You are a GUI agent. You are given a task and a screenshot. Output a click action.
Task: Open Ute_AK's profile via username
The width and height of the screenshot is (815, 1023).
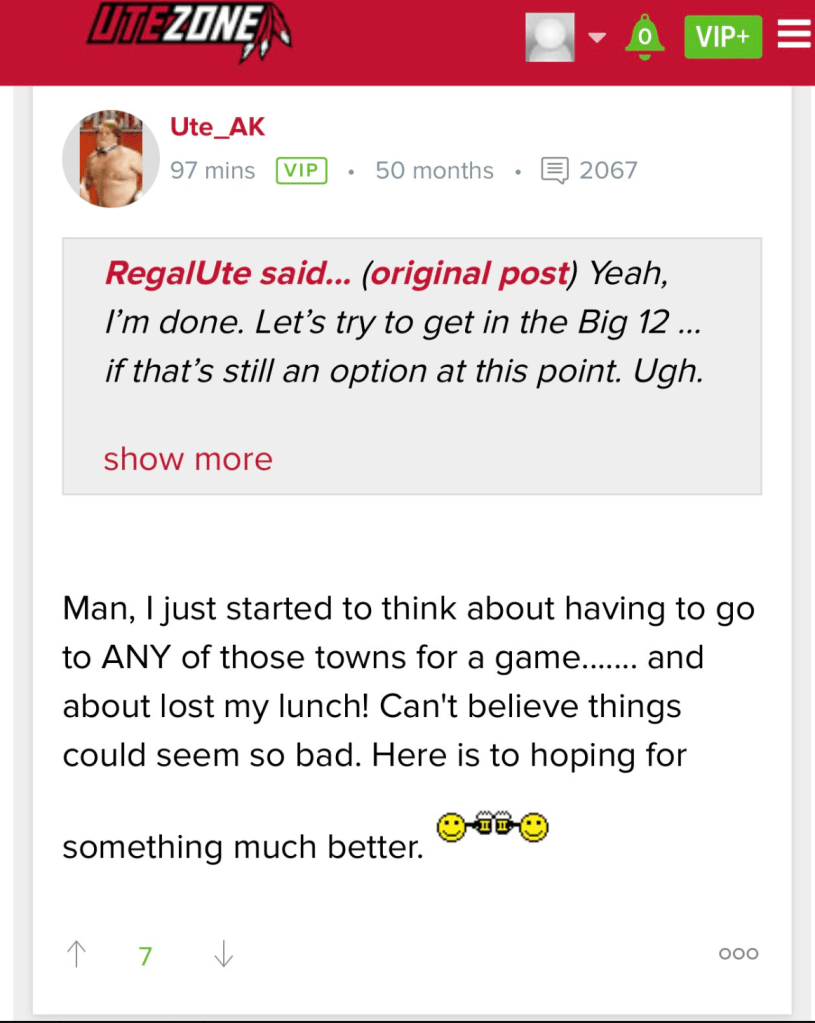217,127
